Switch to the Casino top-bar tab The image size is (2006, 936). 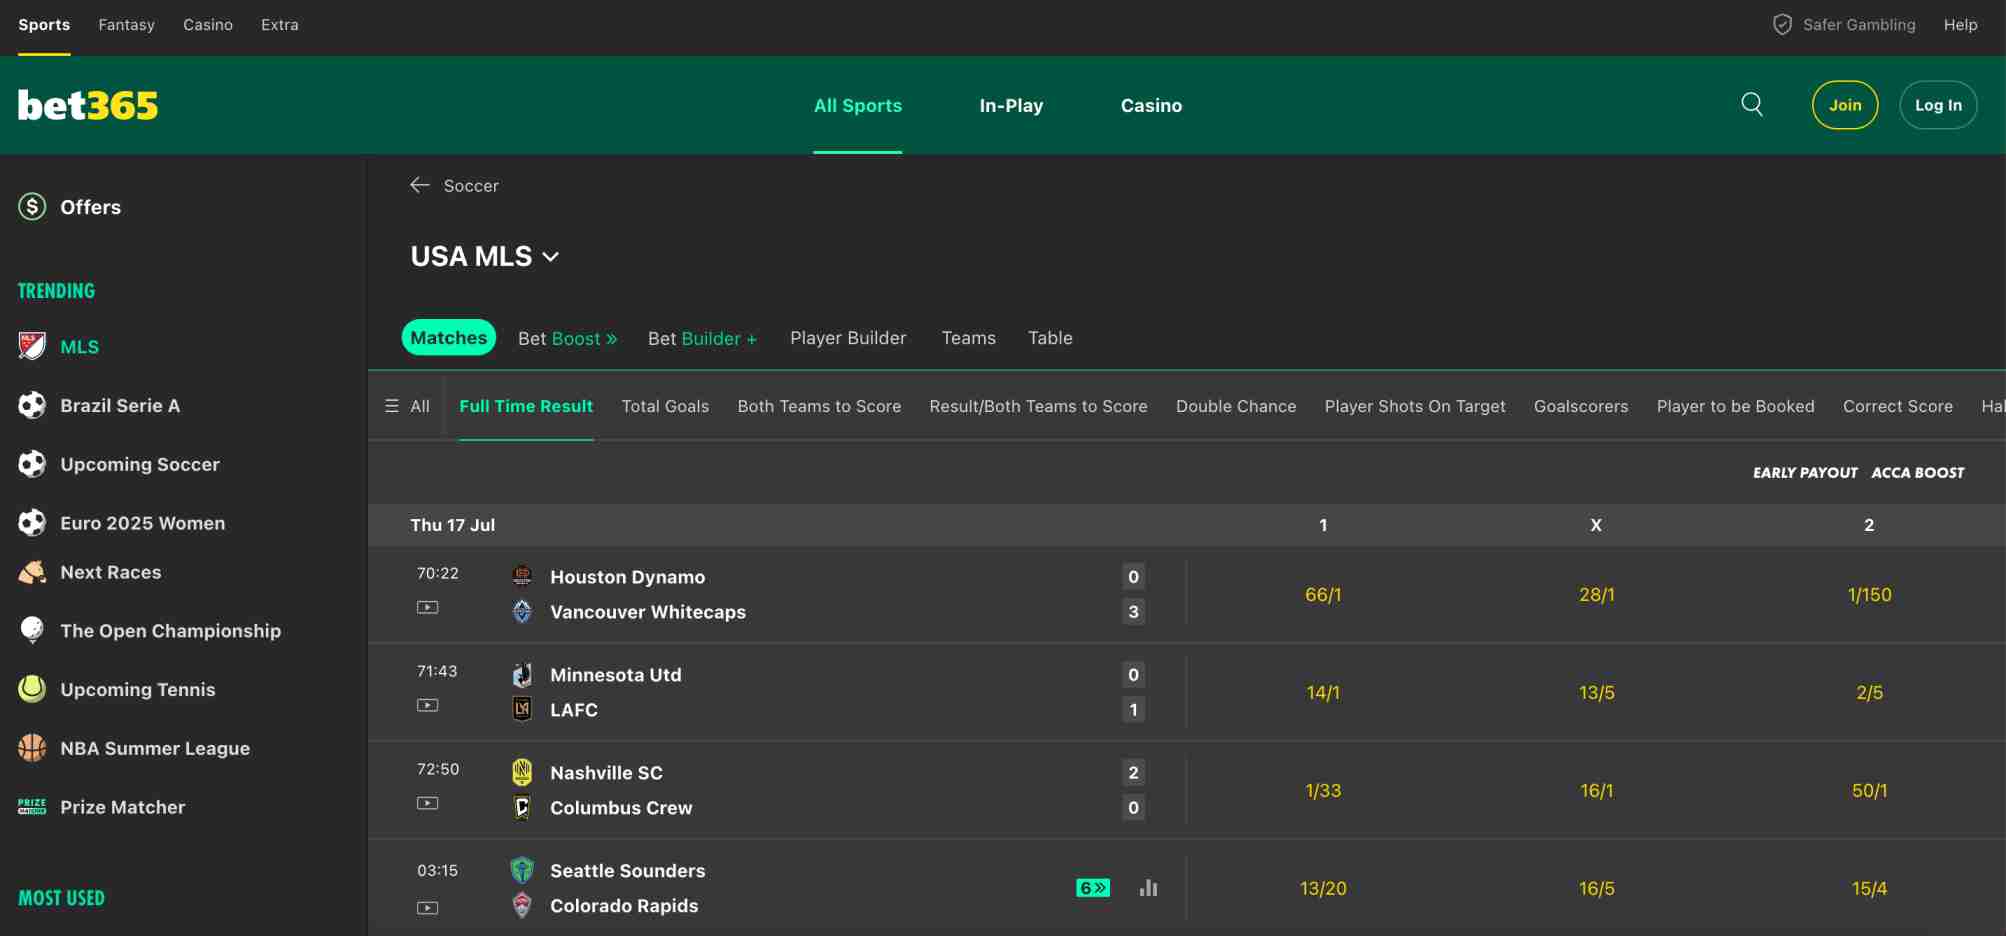[x=208, y=25]
